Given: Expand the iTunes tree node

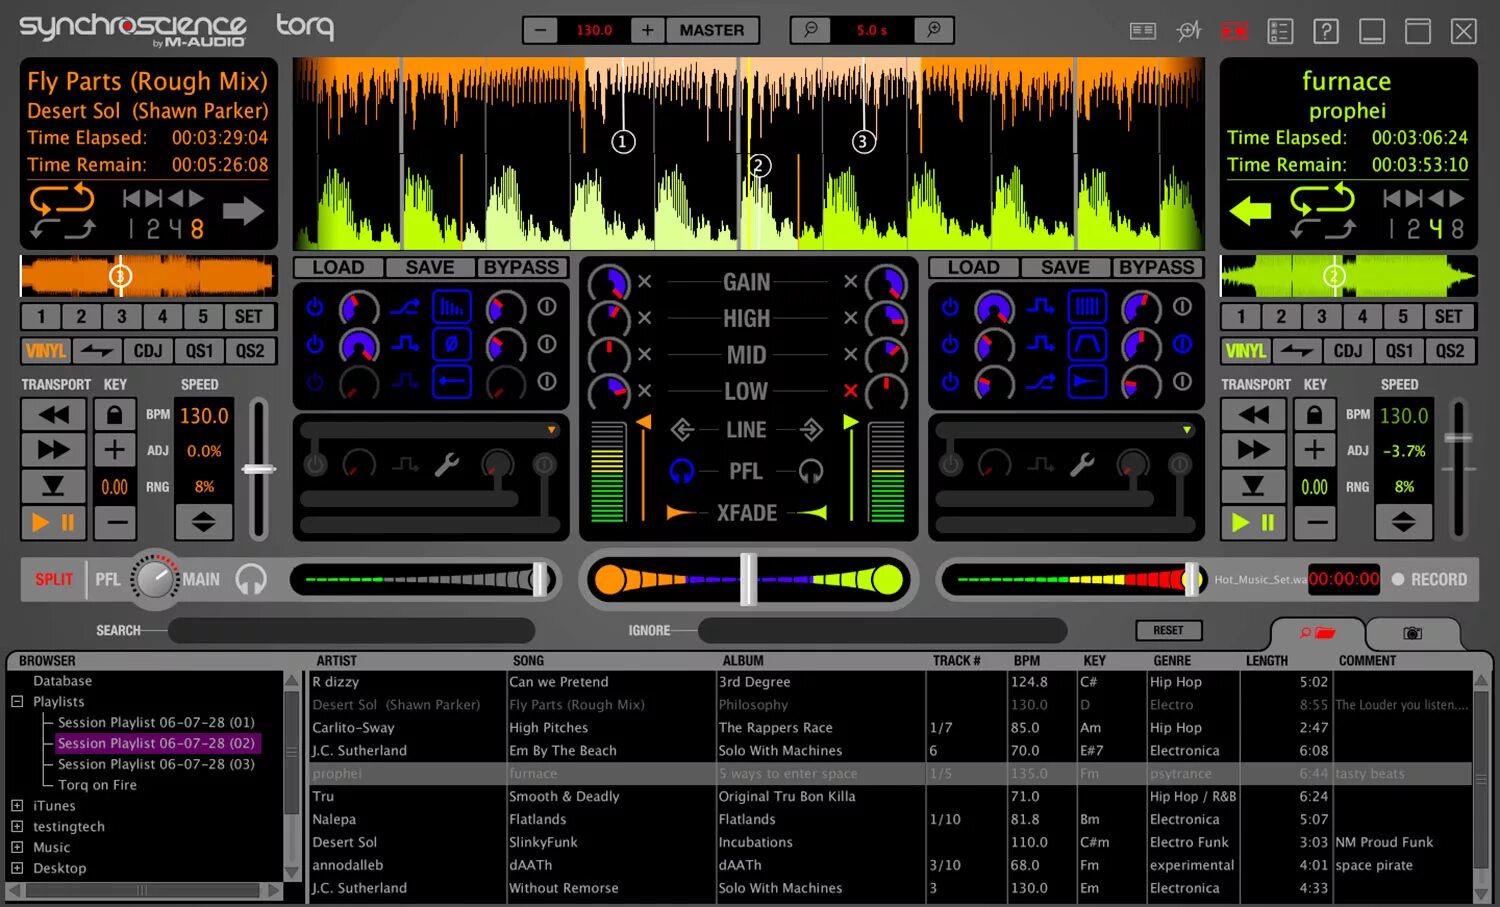Looking at the screenshot, I should (x=17, y=805).
